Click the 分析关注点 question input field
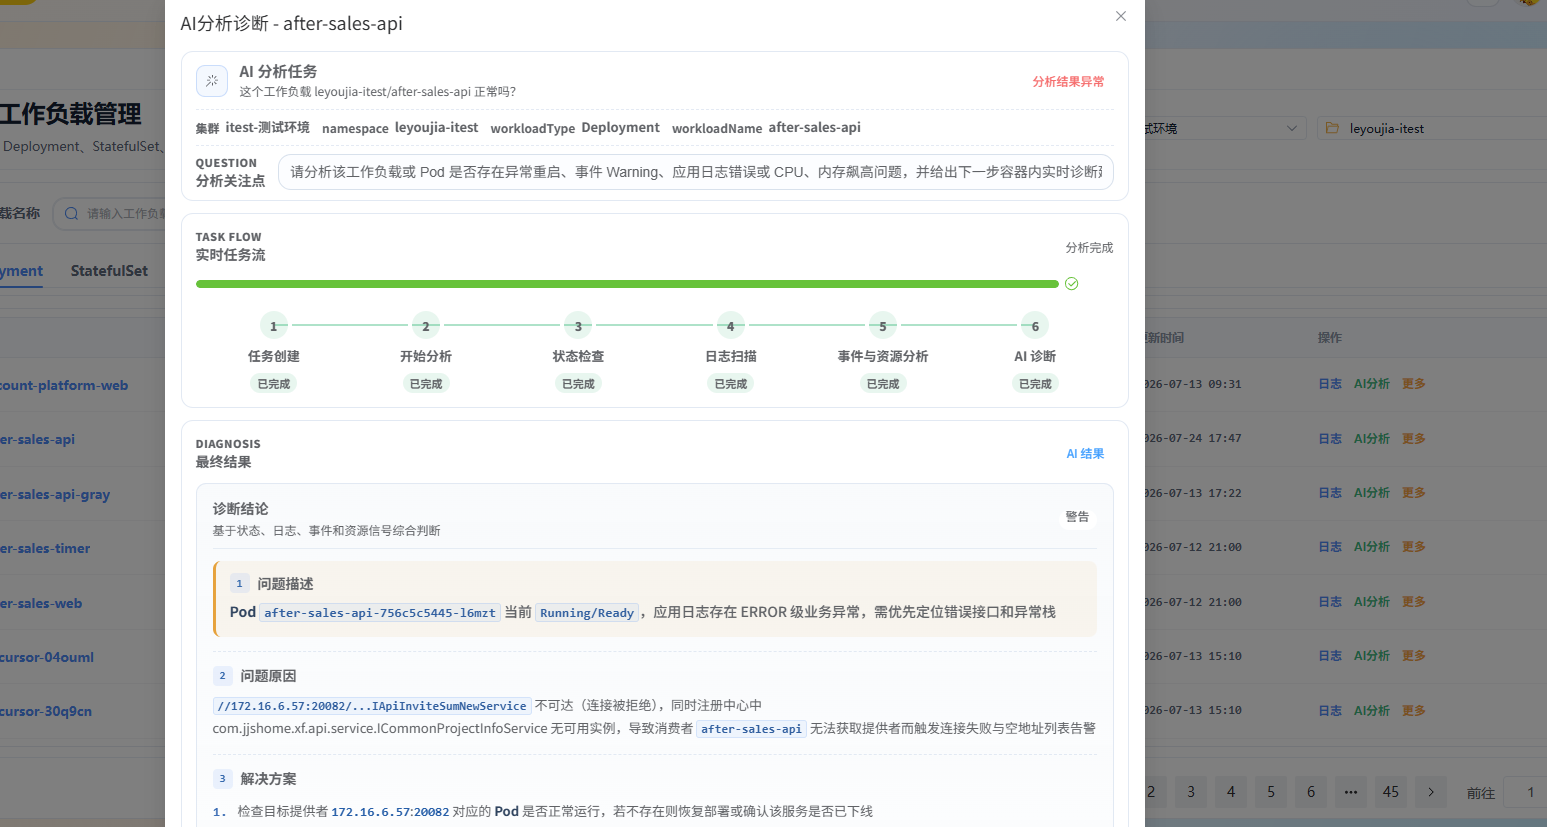1547x827 pixels. tap(696, 172)
